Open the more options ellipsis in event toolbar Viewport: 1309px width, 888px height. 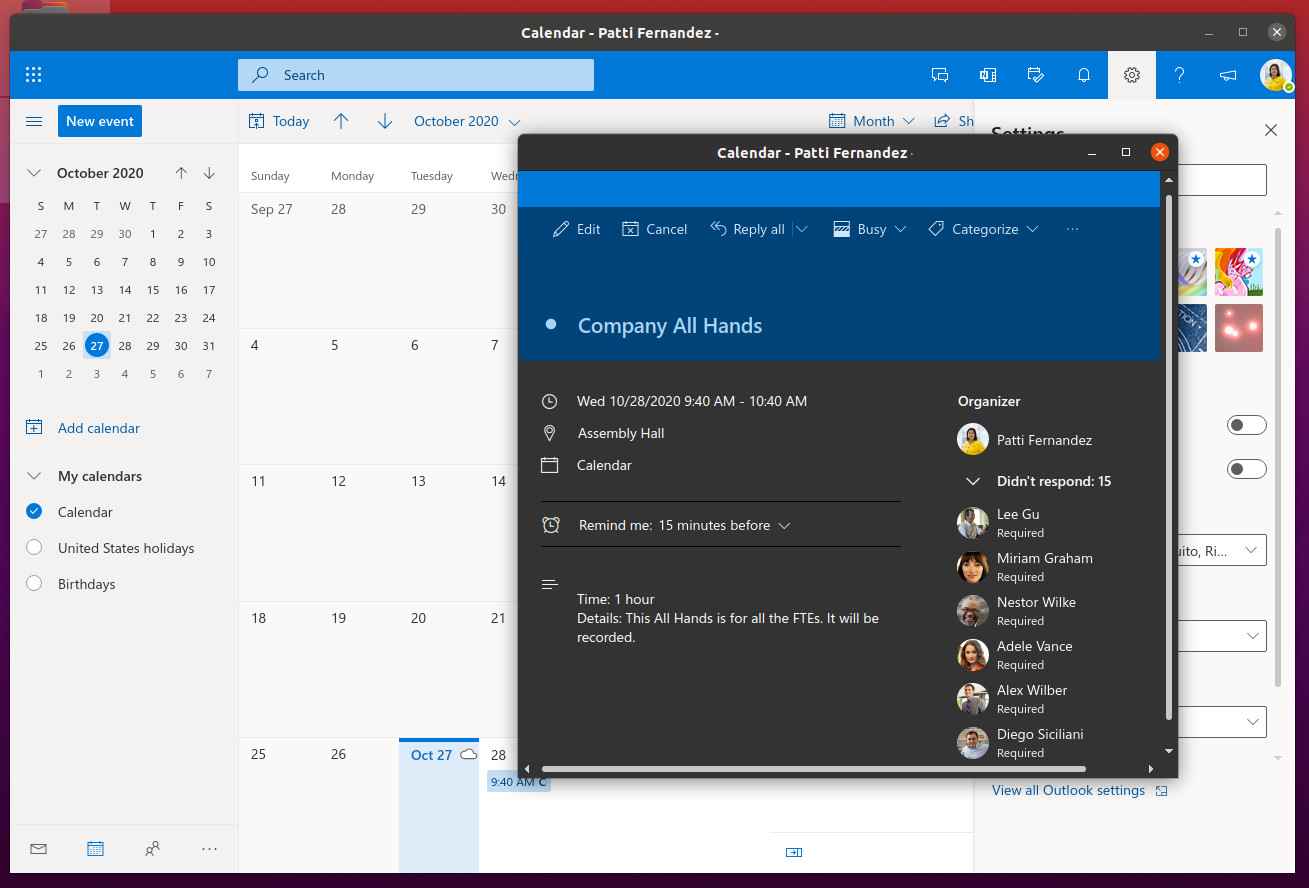(1073, 229)
